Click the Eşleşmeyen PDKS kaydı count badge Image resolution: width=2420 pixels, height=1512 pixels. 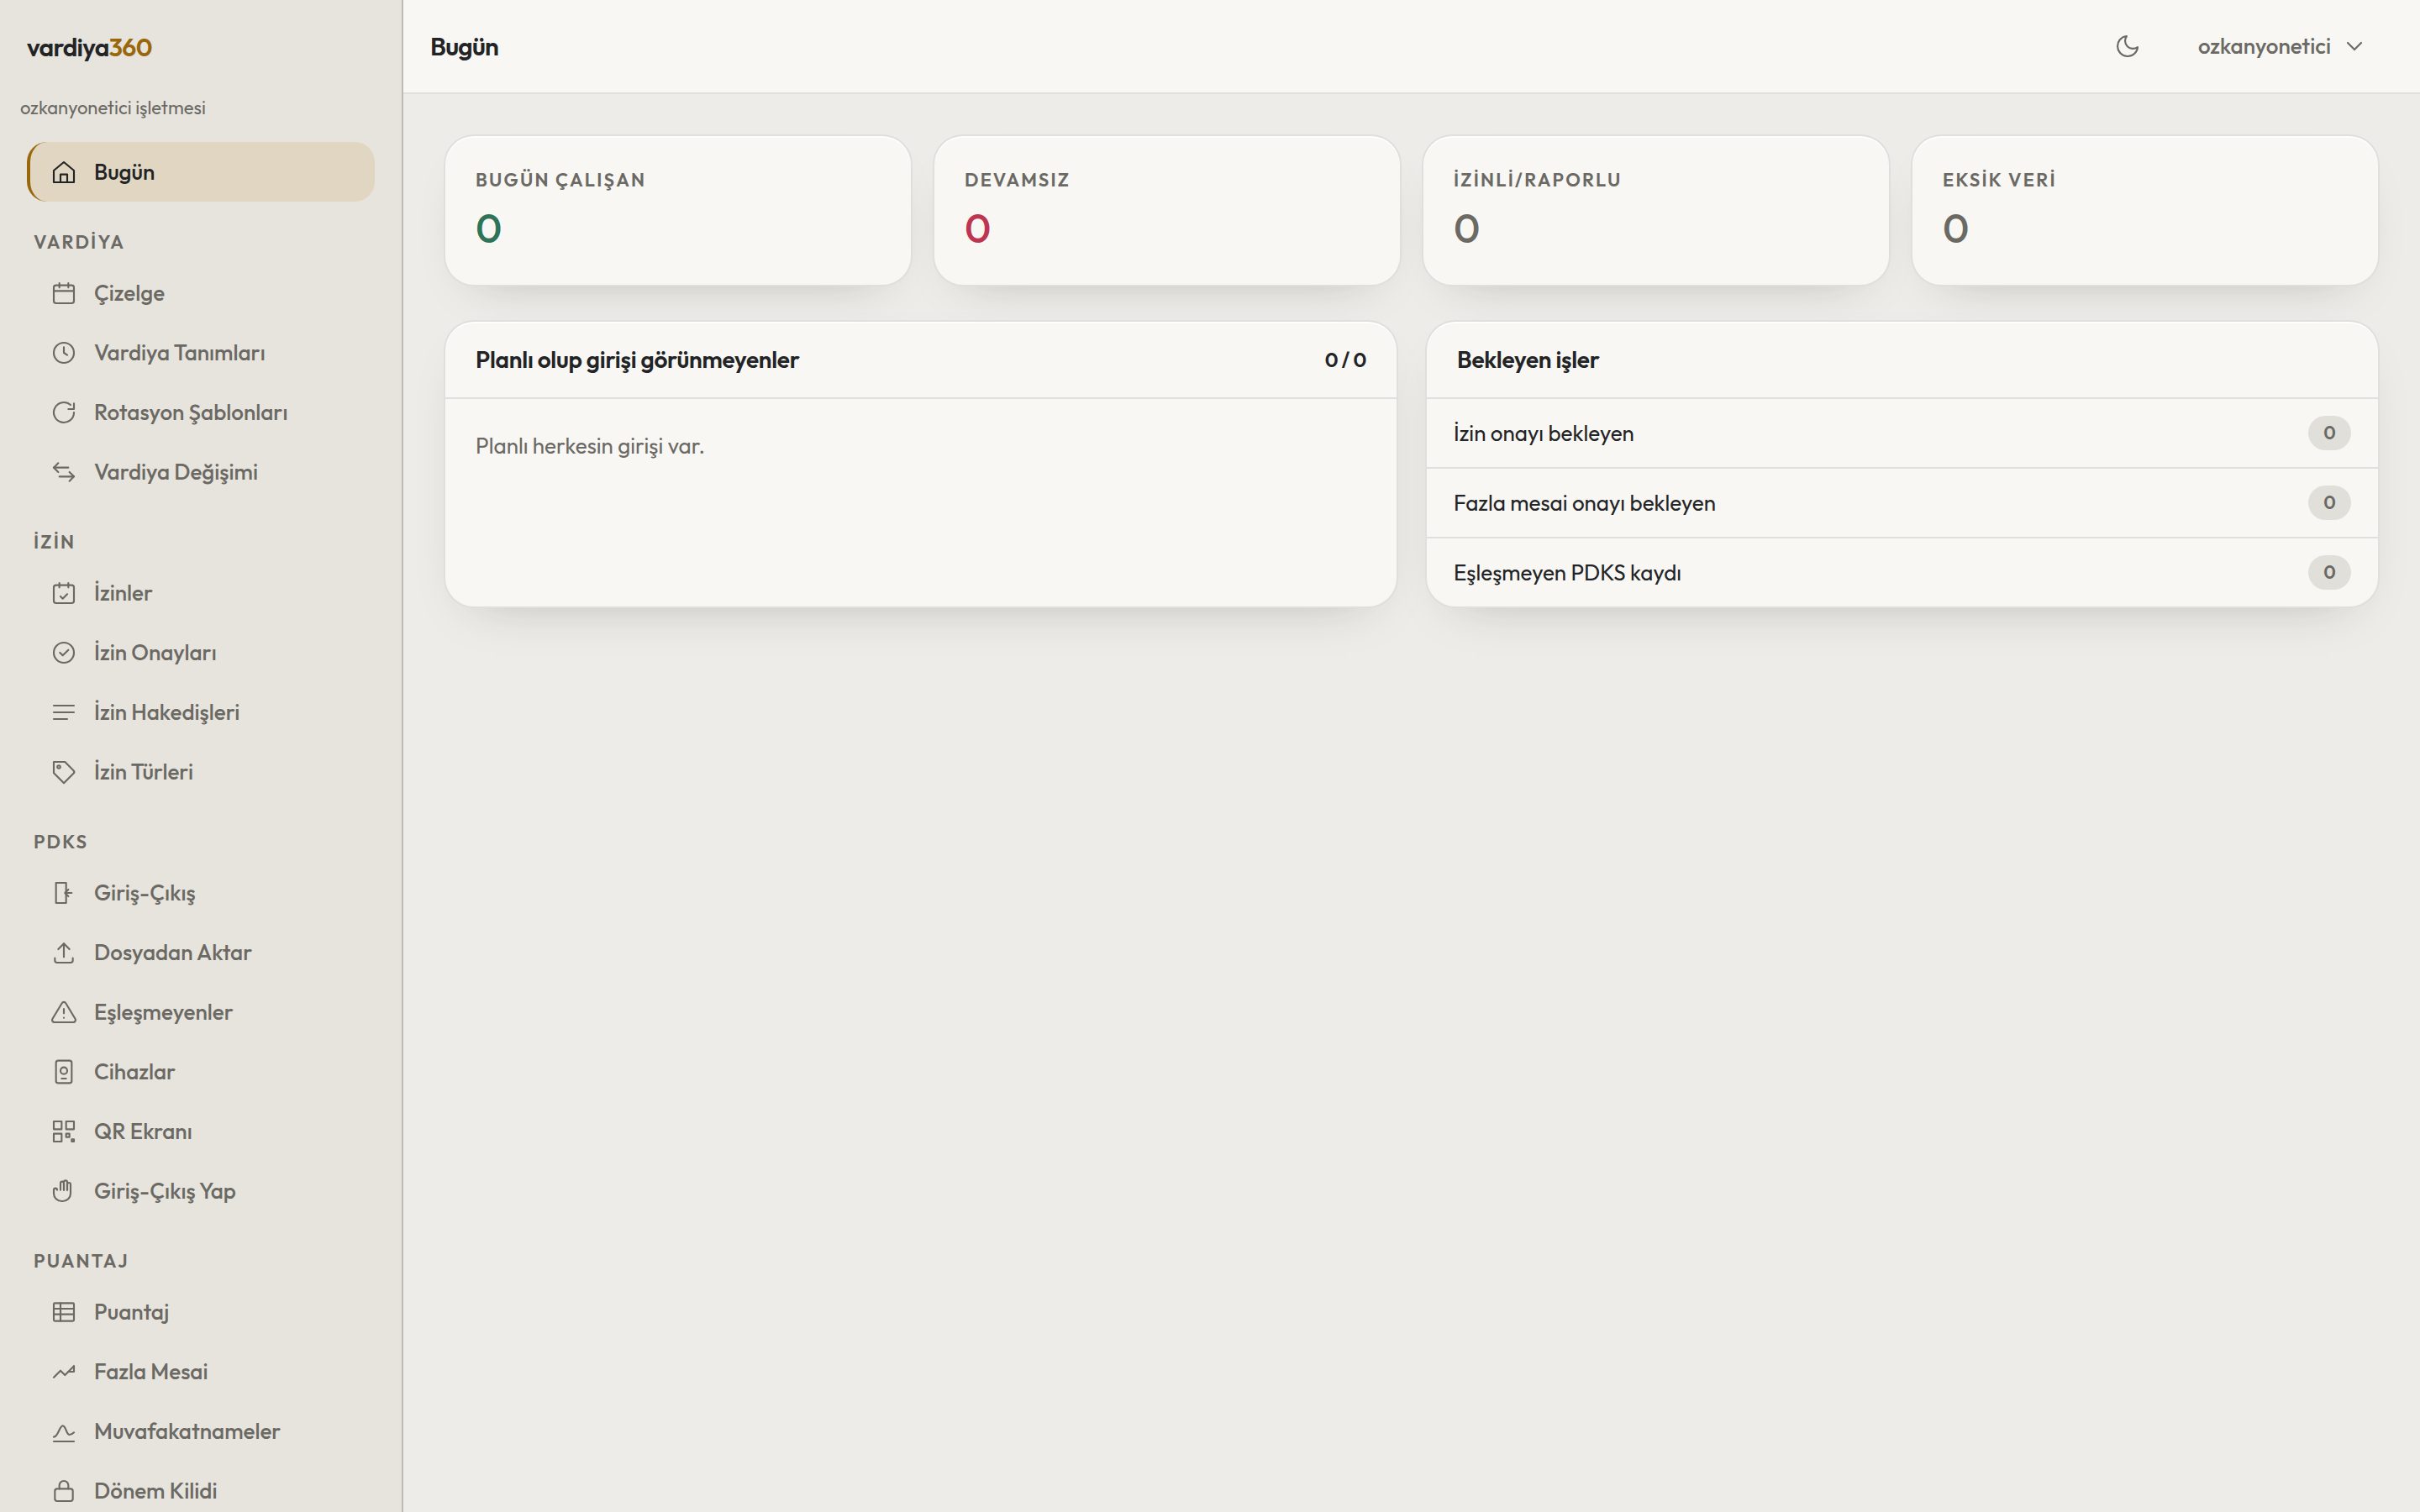coord(2329,572)
